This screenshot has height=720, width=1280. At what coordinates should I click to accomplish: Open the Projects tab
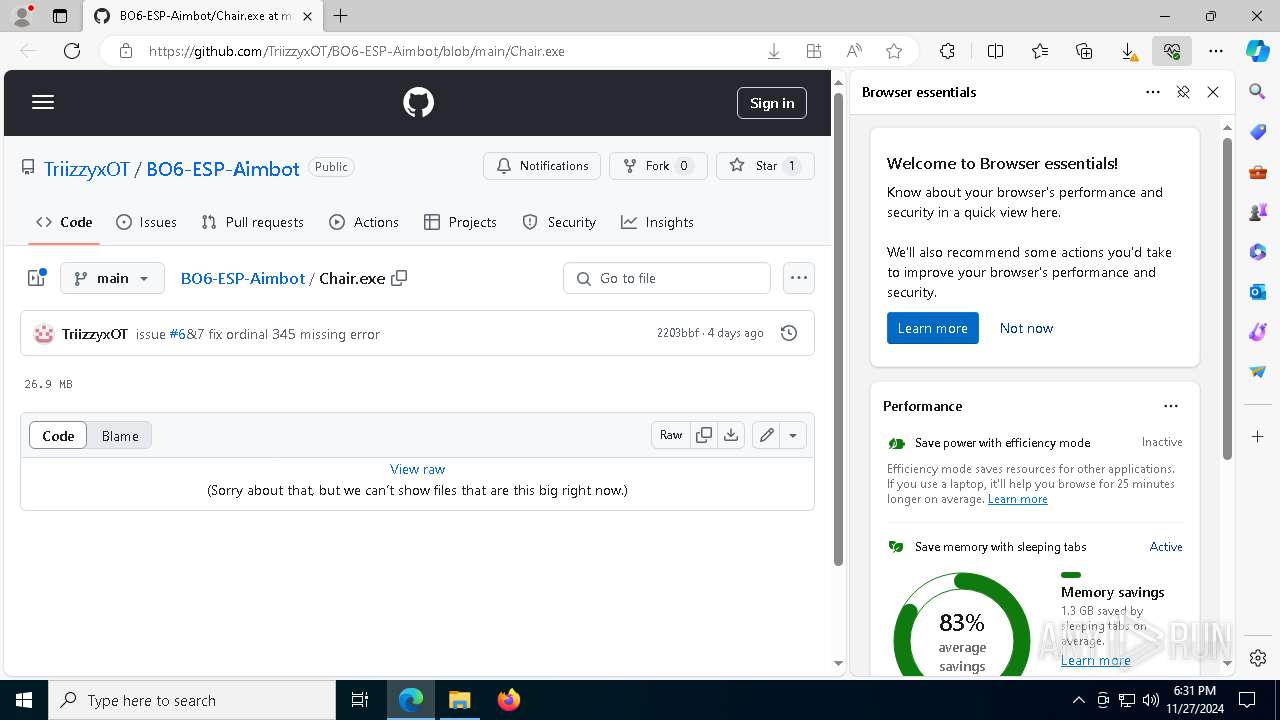pyautogui.click(x=460, y=222)
